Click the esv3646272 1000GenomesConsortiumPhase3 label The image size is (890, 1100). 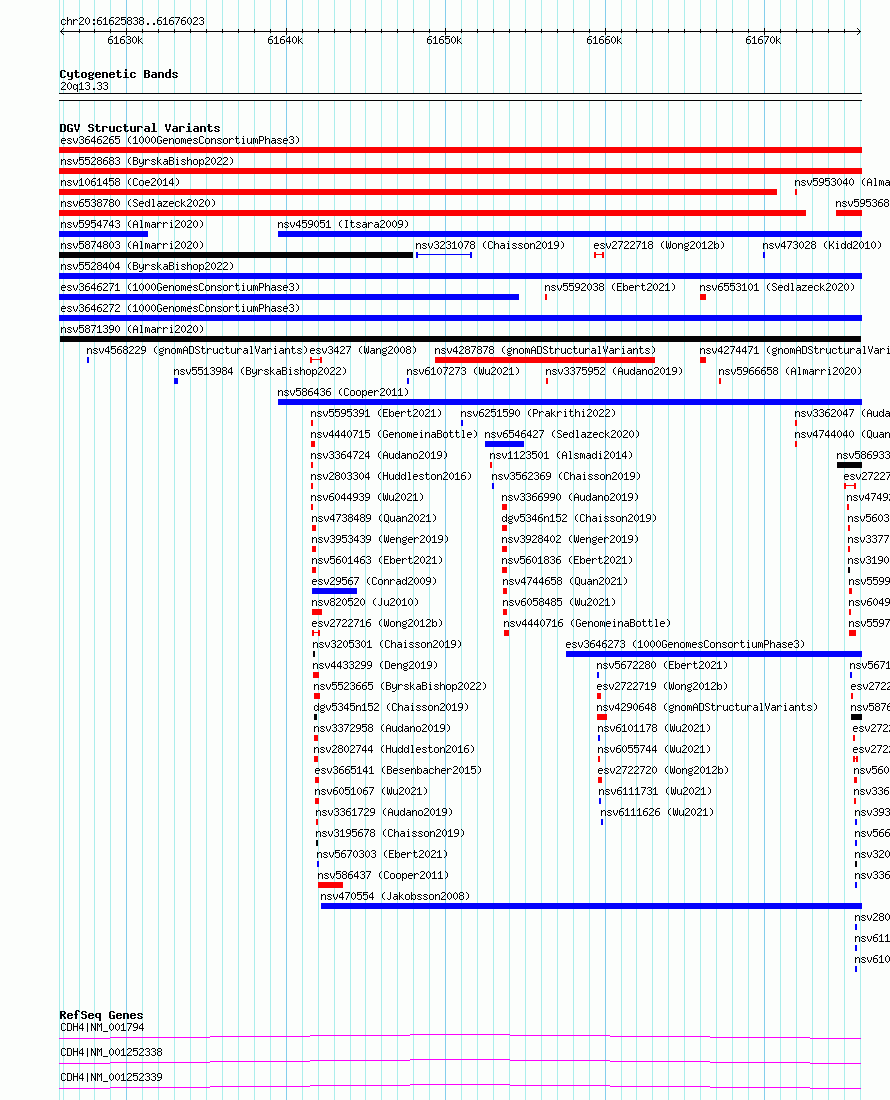click(x=180, y=308)
